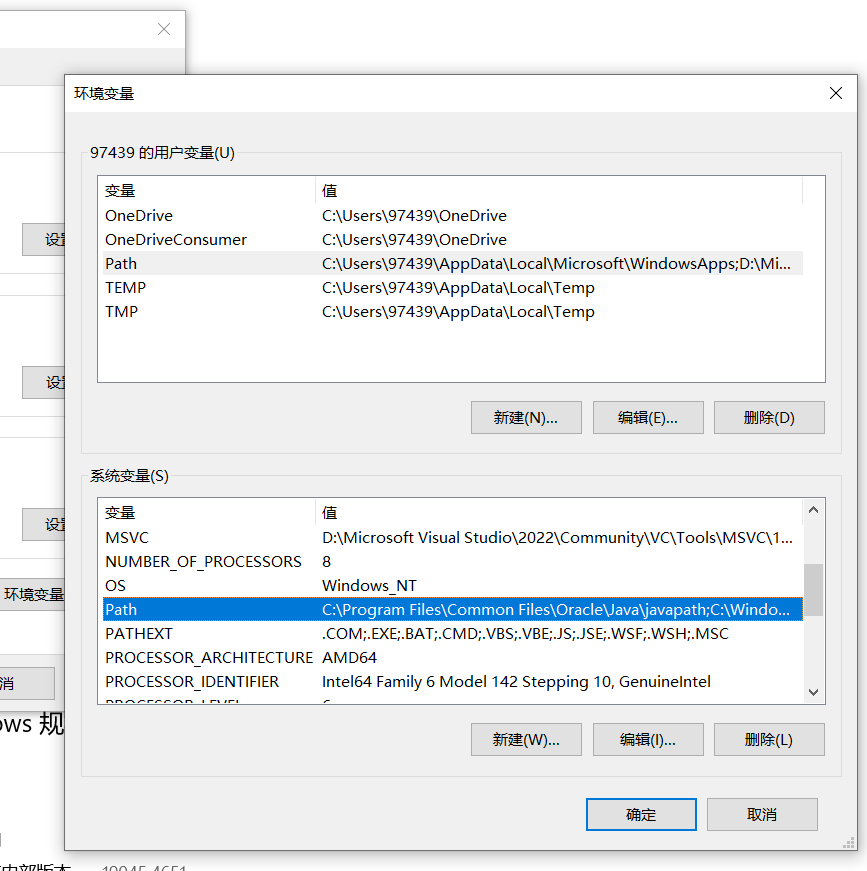Close the 环境变量 dialog window
Viewport: 867px width, 871px height.
click(x=836, y=93)
